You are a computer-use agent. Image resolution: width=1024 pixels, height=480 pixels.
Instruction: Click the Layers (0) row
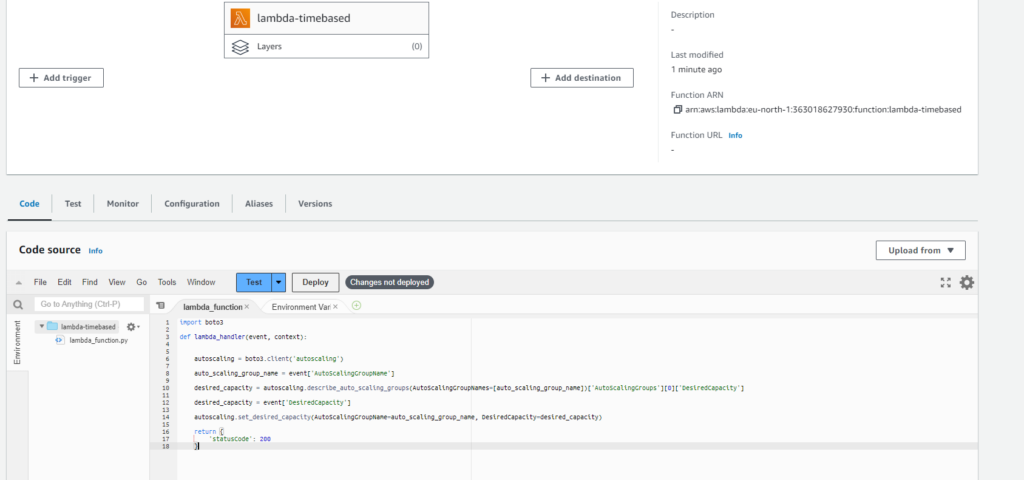[x=327, y=46]
